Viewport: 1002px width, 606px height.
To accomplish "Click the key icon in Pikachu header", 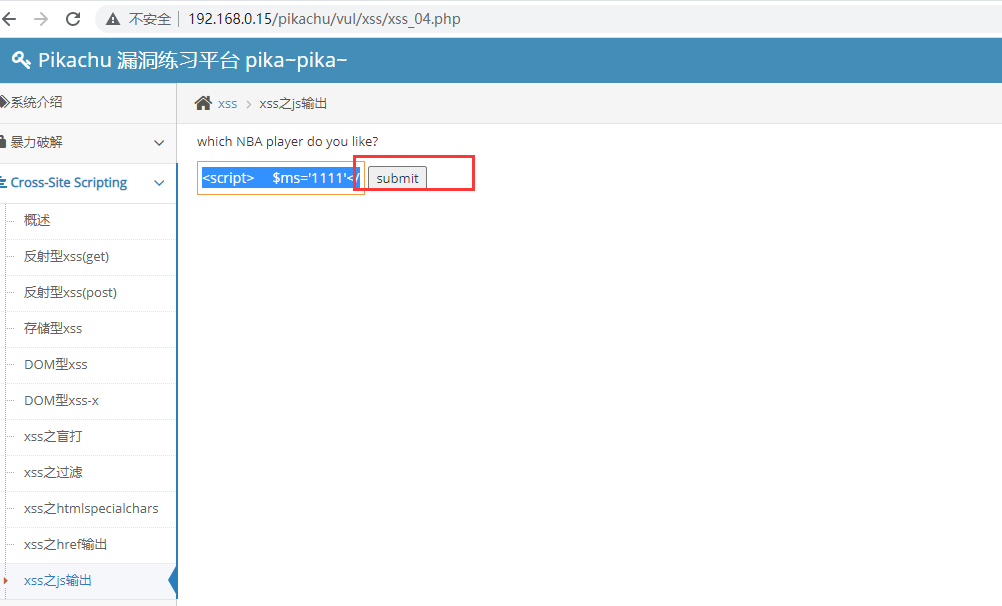I will pos(21,60).
